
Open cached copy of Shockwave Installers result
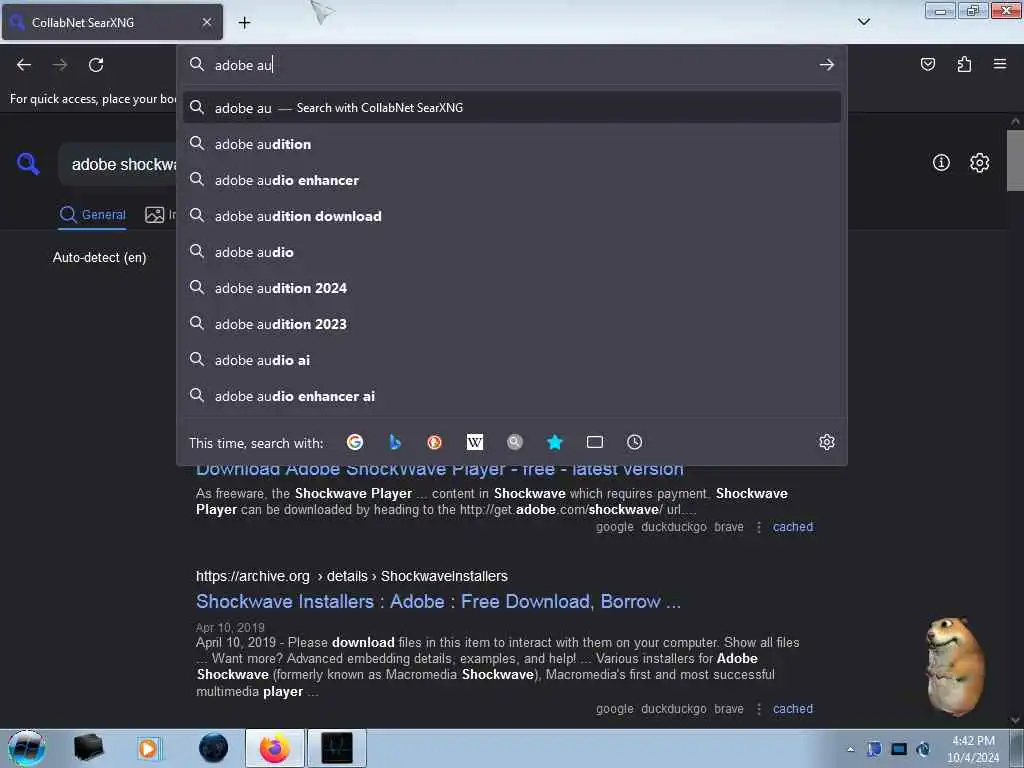click(x=793, y=709)
